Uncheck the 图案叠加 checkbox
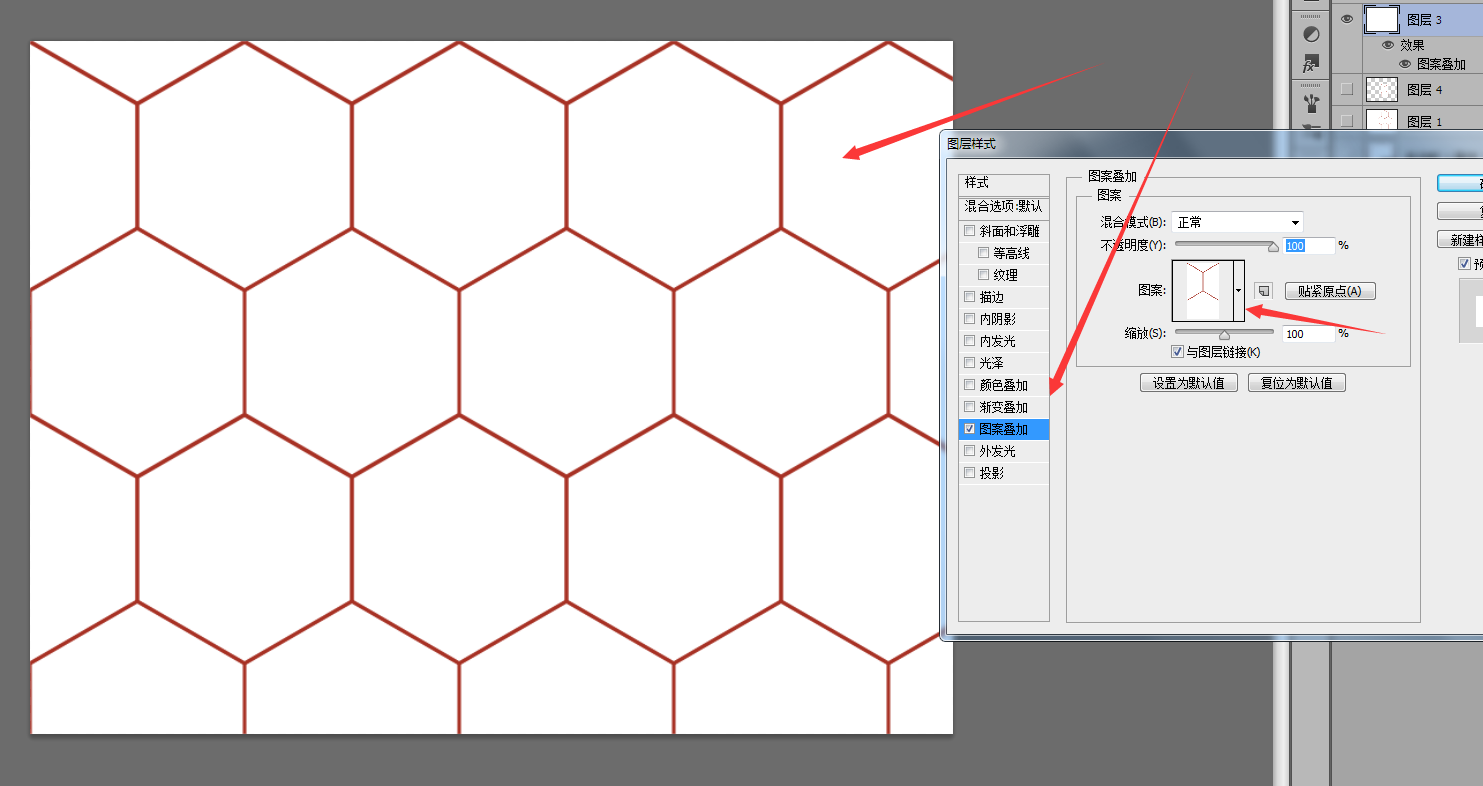This screenshot has height=786, width=1483. coord(969,429)
